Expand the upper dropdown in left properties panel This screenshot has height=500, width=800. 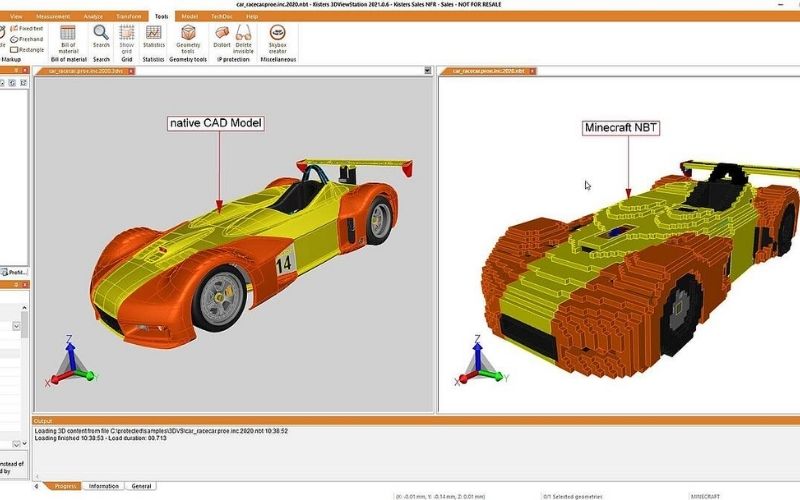tap(16, 326)
